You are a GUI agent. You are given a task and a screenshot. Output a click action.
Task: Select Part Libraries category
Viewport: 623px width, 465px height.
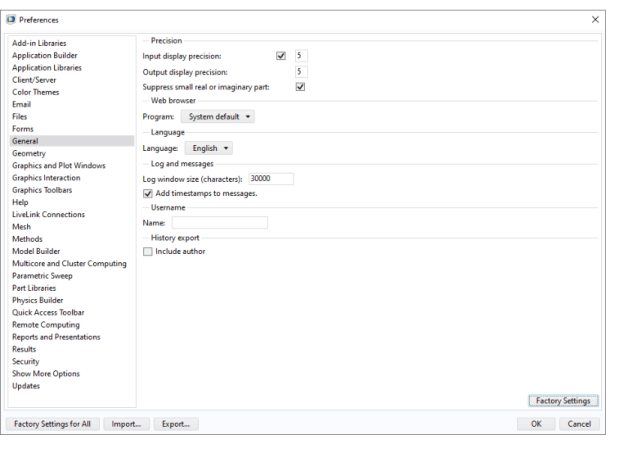click(x=72, y=288)
